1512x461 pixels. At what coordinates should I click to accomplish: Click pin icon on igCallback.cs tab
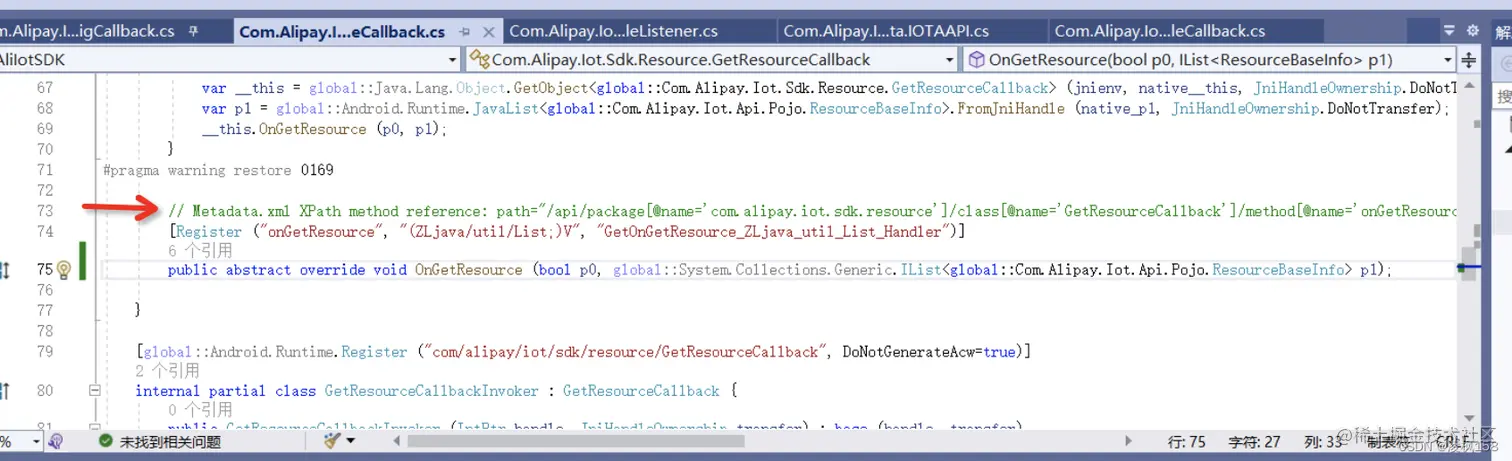click(193, 31)
